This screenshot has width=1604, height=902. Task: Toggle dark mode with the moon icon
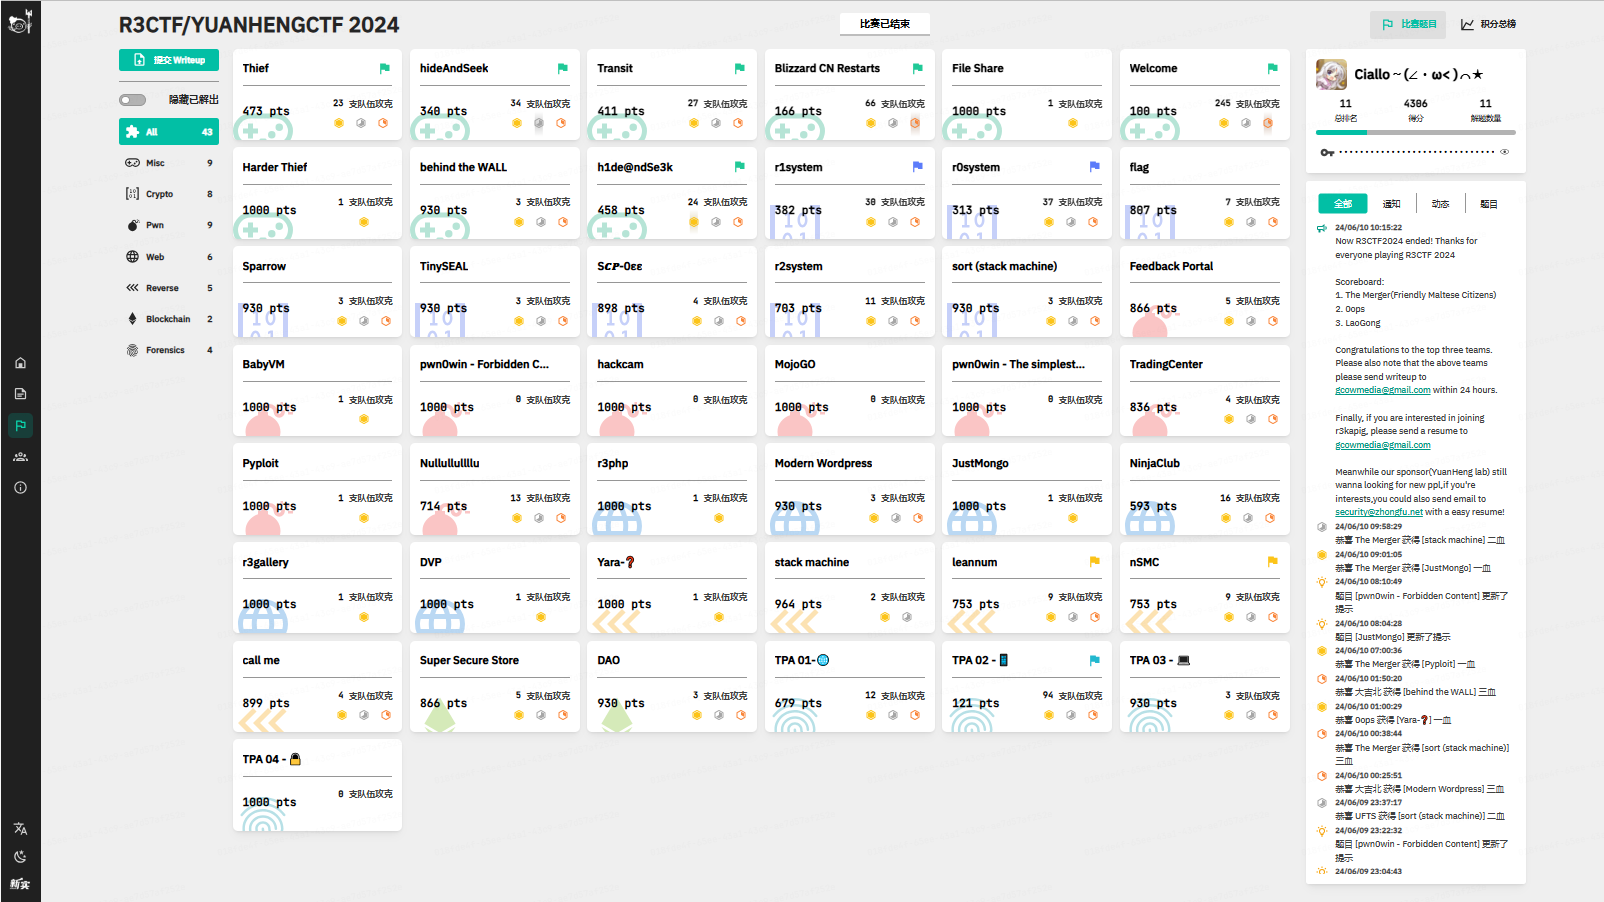pyautogui.click(x=20, y=857)
